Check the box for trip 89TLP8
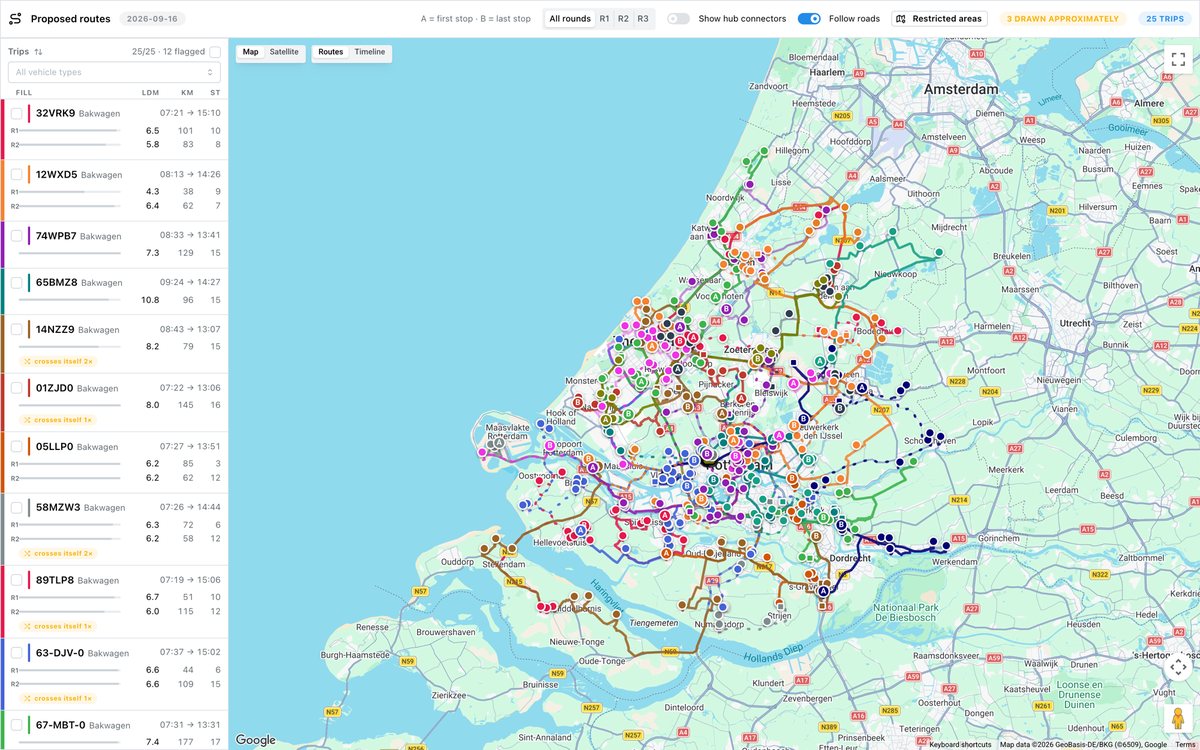Viewport: 1200px width, 750px height. [16, 581]
